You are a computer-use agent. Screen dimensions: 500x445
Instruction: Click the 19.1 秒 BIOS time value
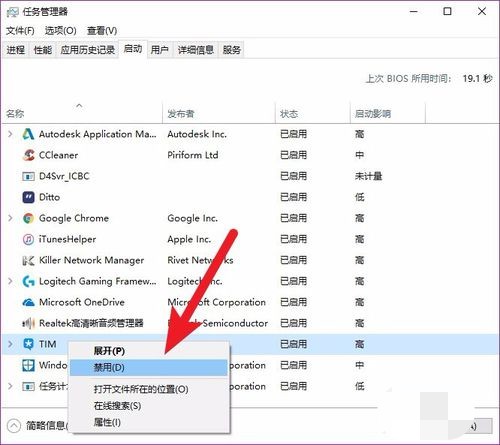click(477, 79)
